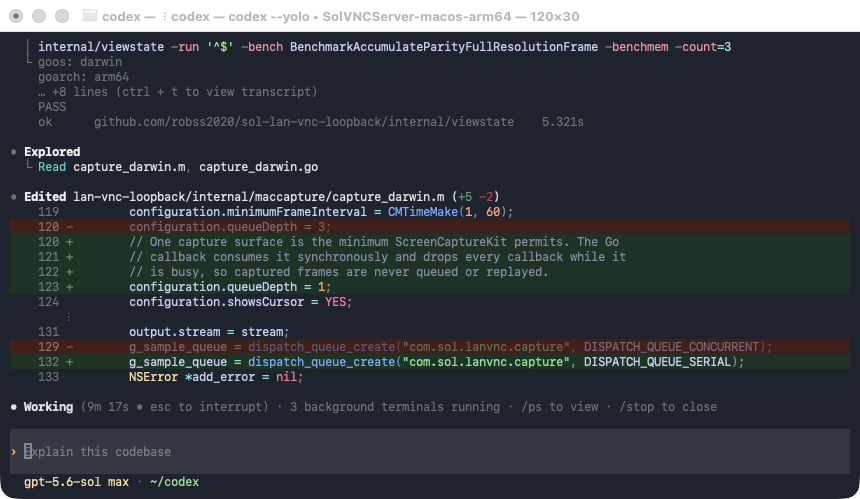Click the 'goos: darwin' output line
This screenshot has height=499, width=860.
pyautogui.click(x=80, y=62)
